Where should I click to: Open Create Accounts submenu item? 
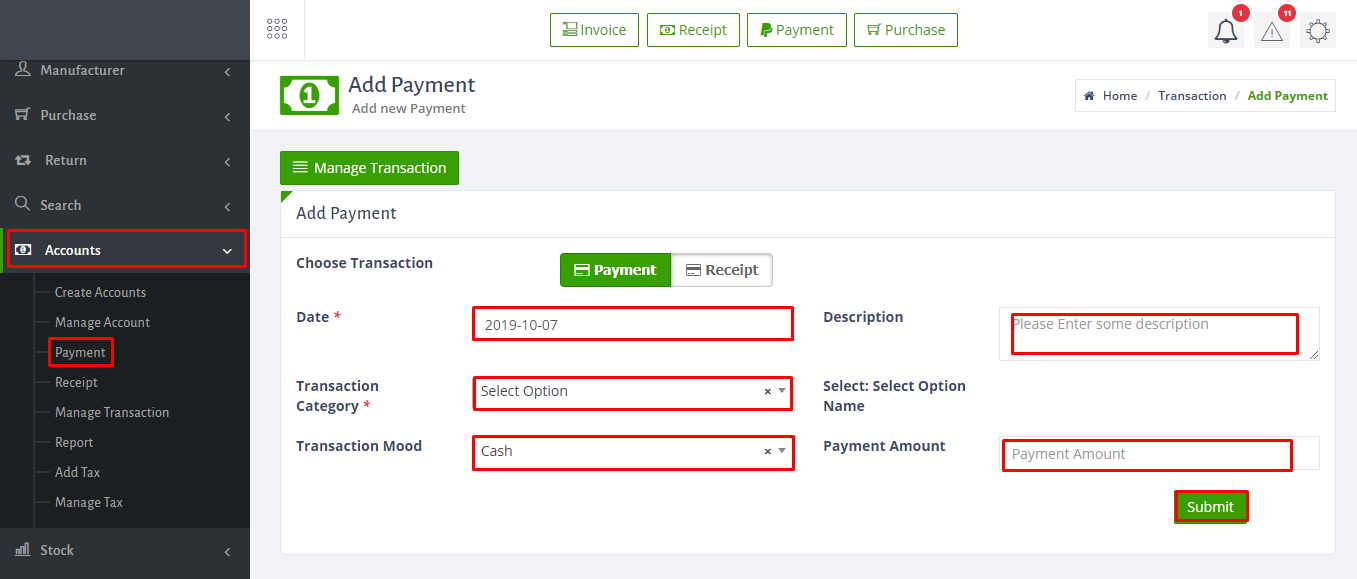100,292
